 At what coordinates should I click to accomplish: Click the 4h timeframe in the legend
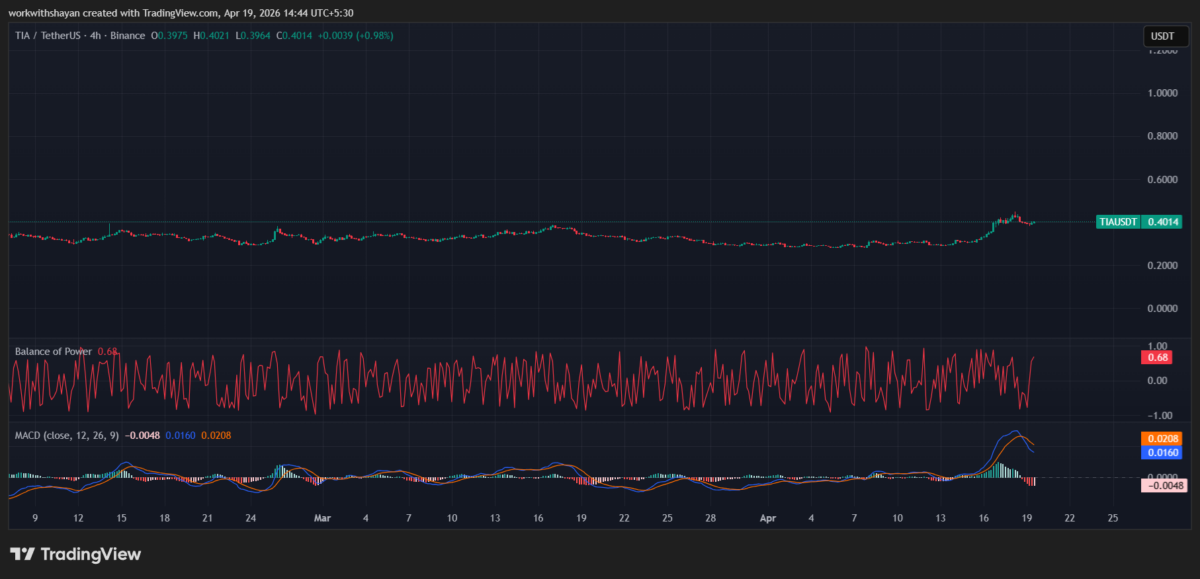click(96, 35)
